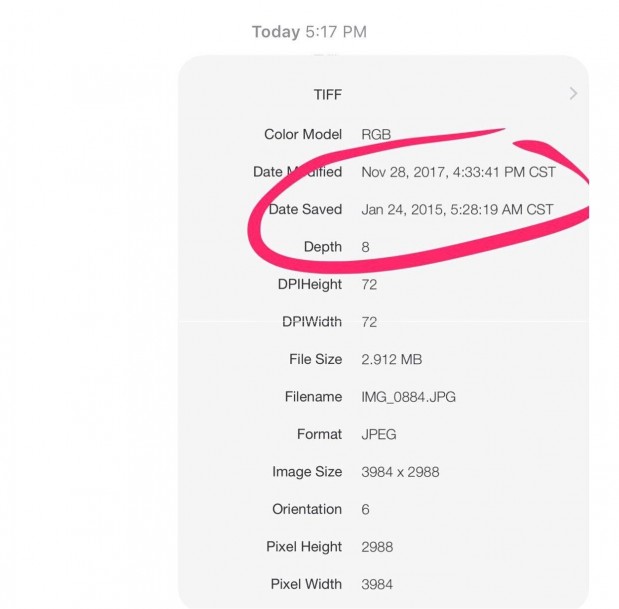Image resolution: width=619 pixels, height=609 pixels.
Task: Click the TIFF section header label
Action: [327, 94]
